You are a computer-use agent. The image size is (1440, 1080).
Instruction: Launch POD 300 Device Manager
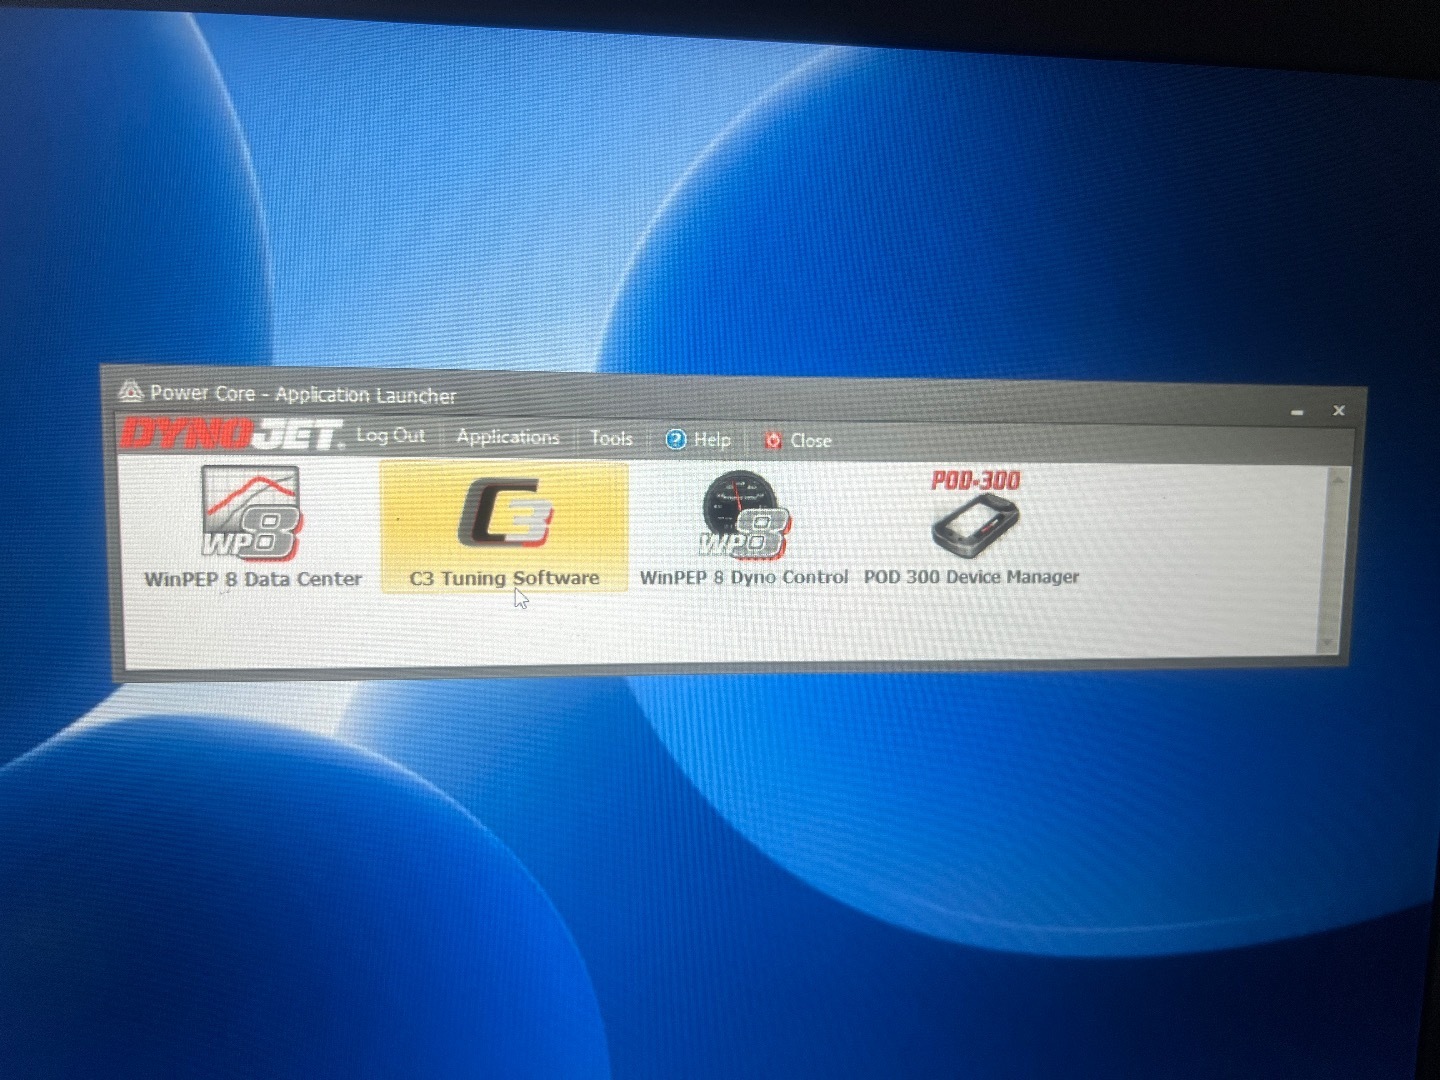[x=972, y=527]
